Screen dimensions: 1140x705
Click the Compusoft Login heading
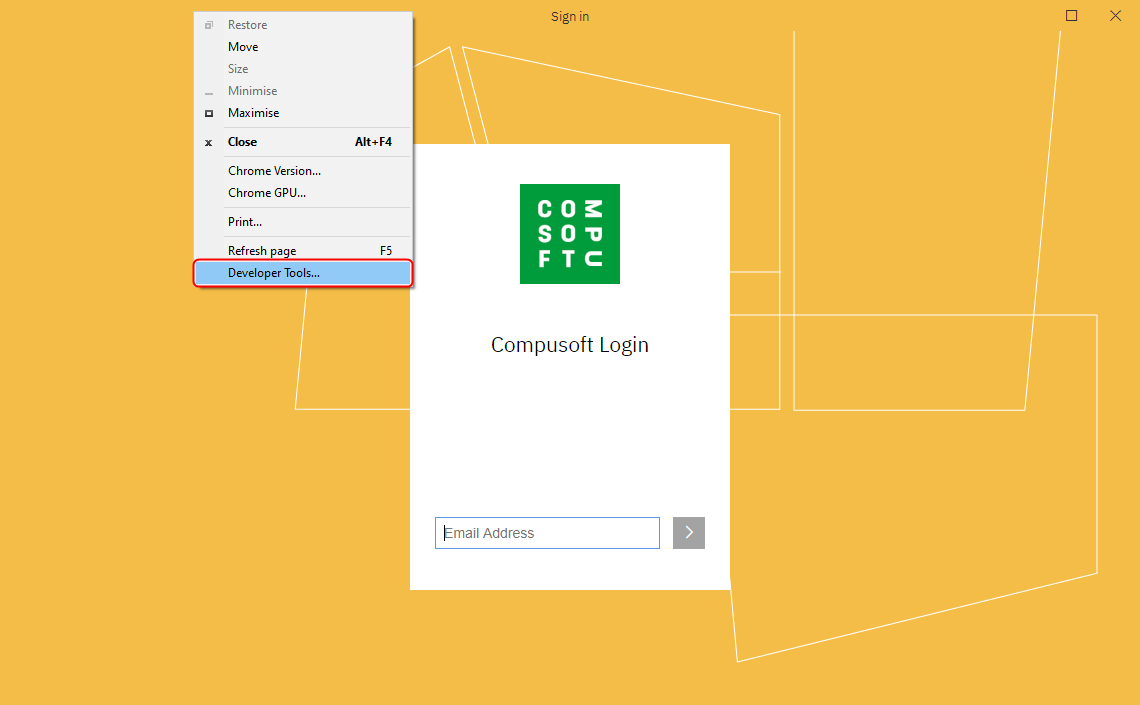pyautogui.click(x=569, y=344)
